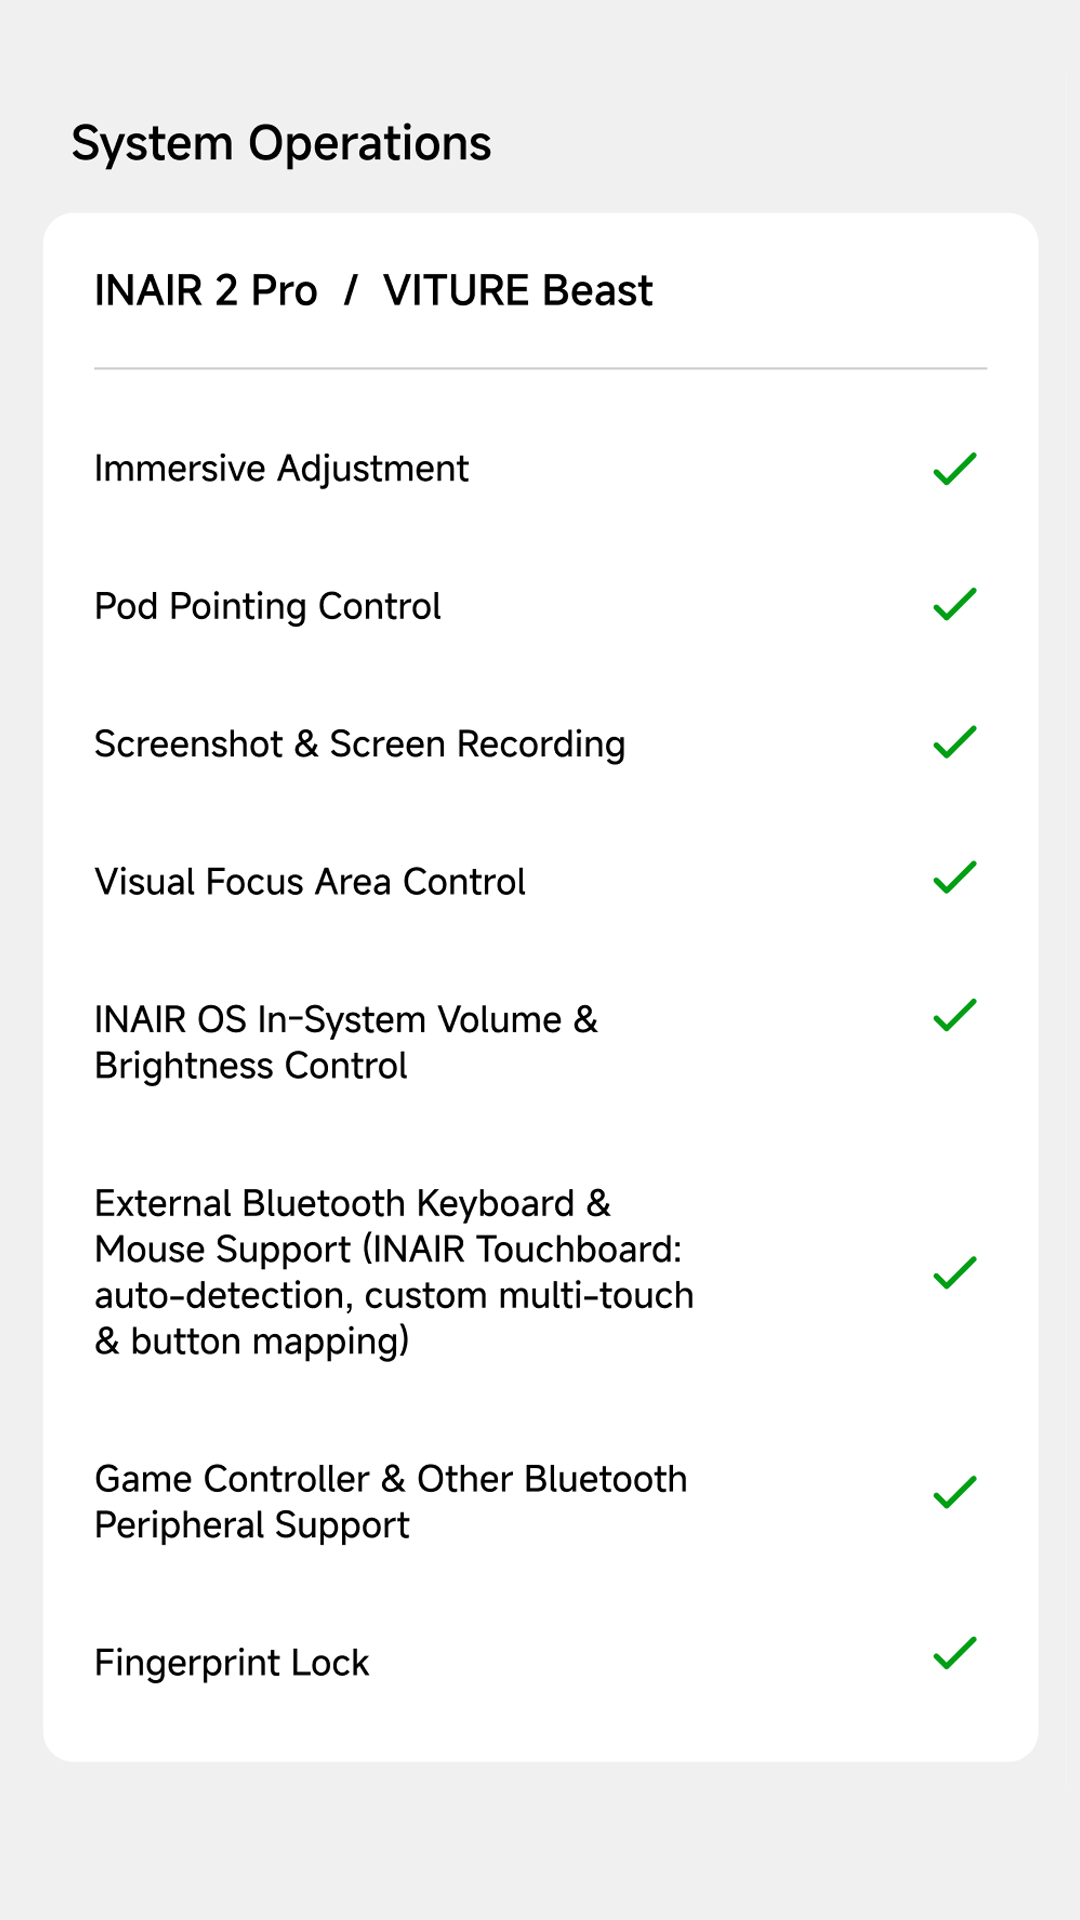Tap the check icon for Visual Focus Area Control
This screenshot has width=1080, height=1920.
(955, 877)
